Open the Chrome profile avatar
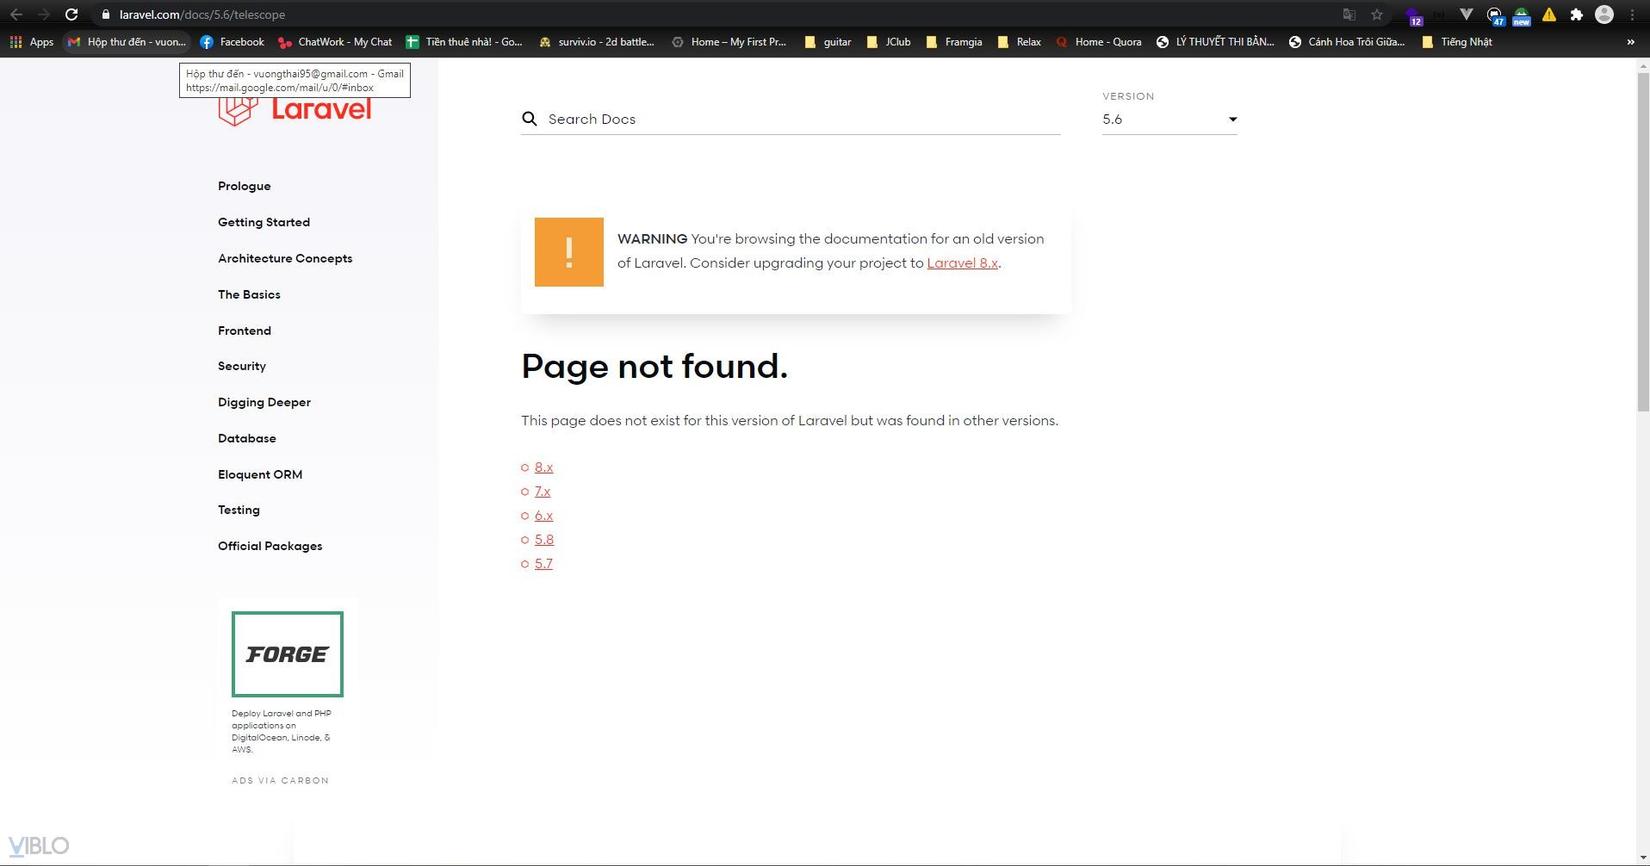The width and height of the screenshot is (1650, 866). tap(1604, 14)
